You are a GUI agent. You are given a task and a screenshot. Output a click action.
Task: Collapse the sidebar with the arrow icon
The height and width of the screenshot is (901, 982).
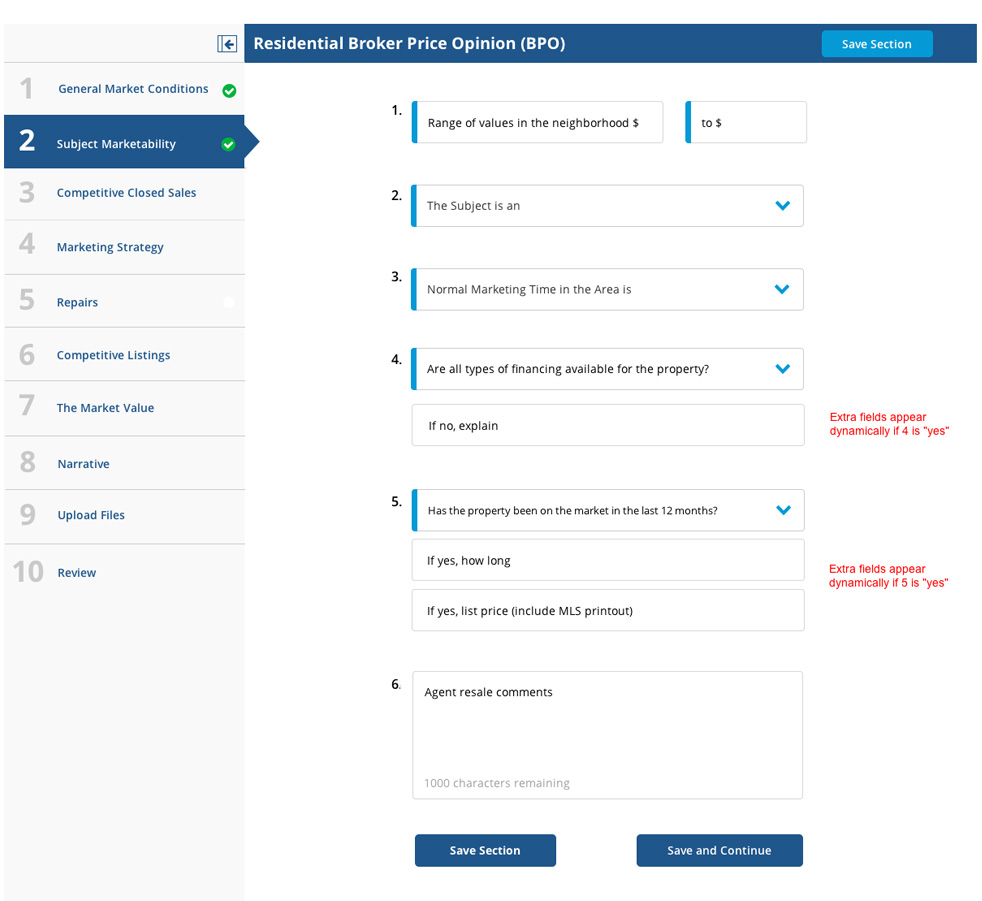pyautogui.click(x=227, y=44)
